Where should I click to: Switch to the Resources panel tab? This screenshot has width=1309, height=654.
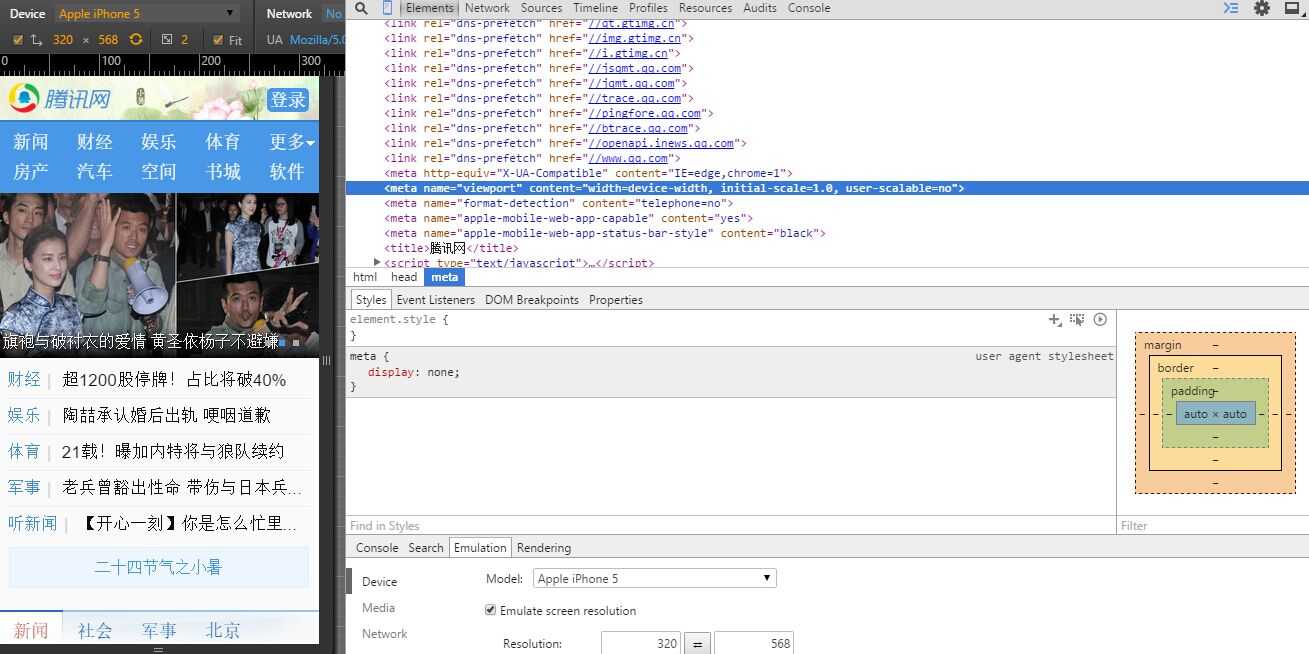(705, 8)
